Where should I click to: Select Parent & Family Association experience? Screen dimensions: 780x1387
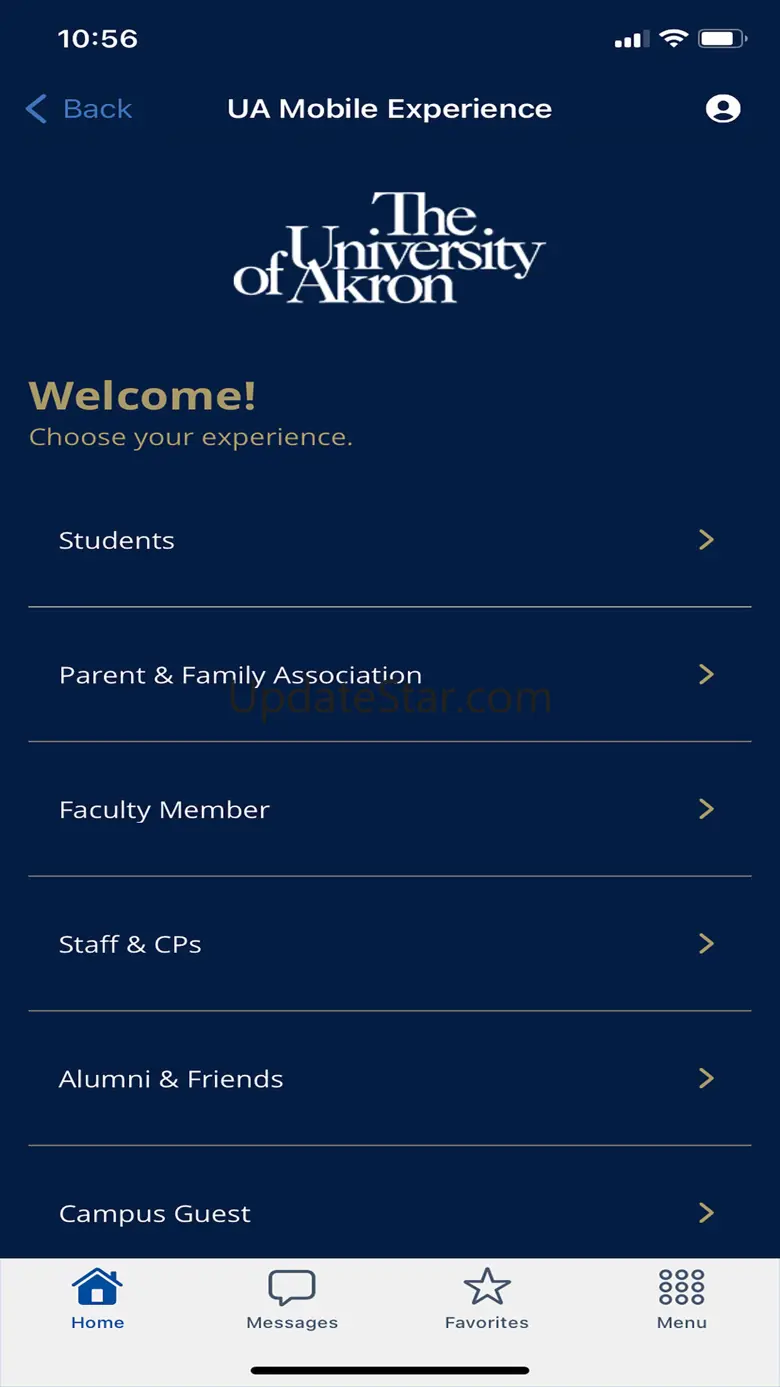(x=240, y=675)
